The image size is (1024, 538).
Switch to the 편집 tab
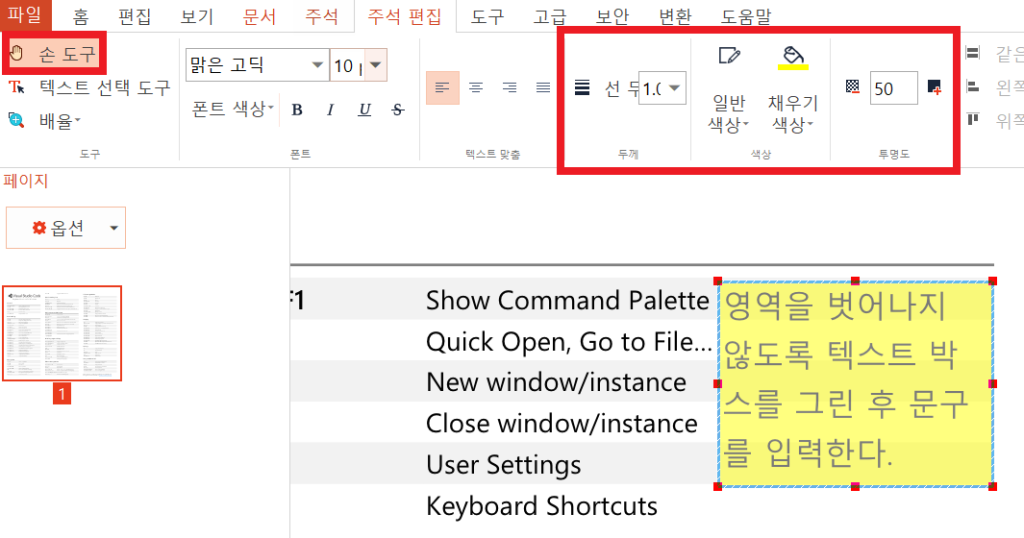135,16
